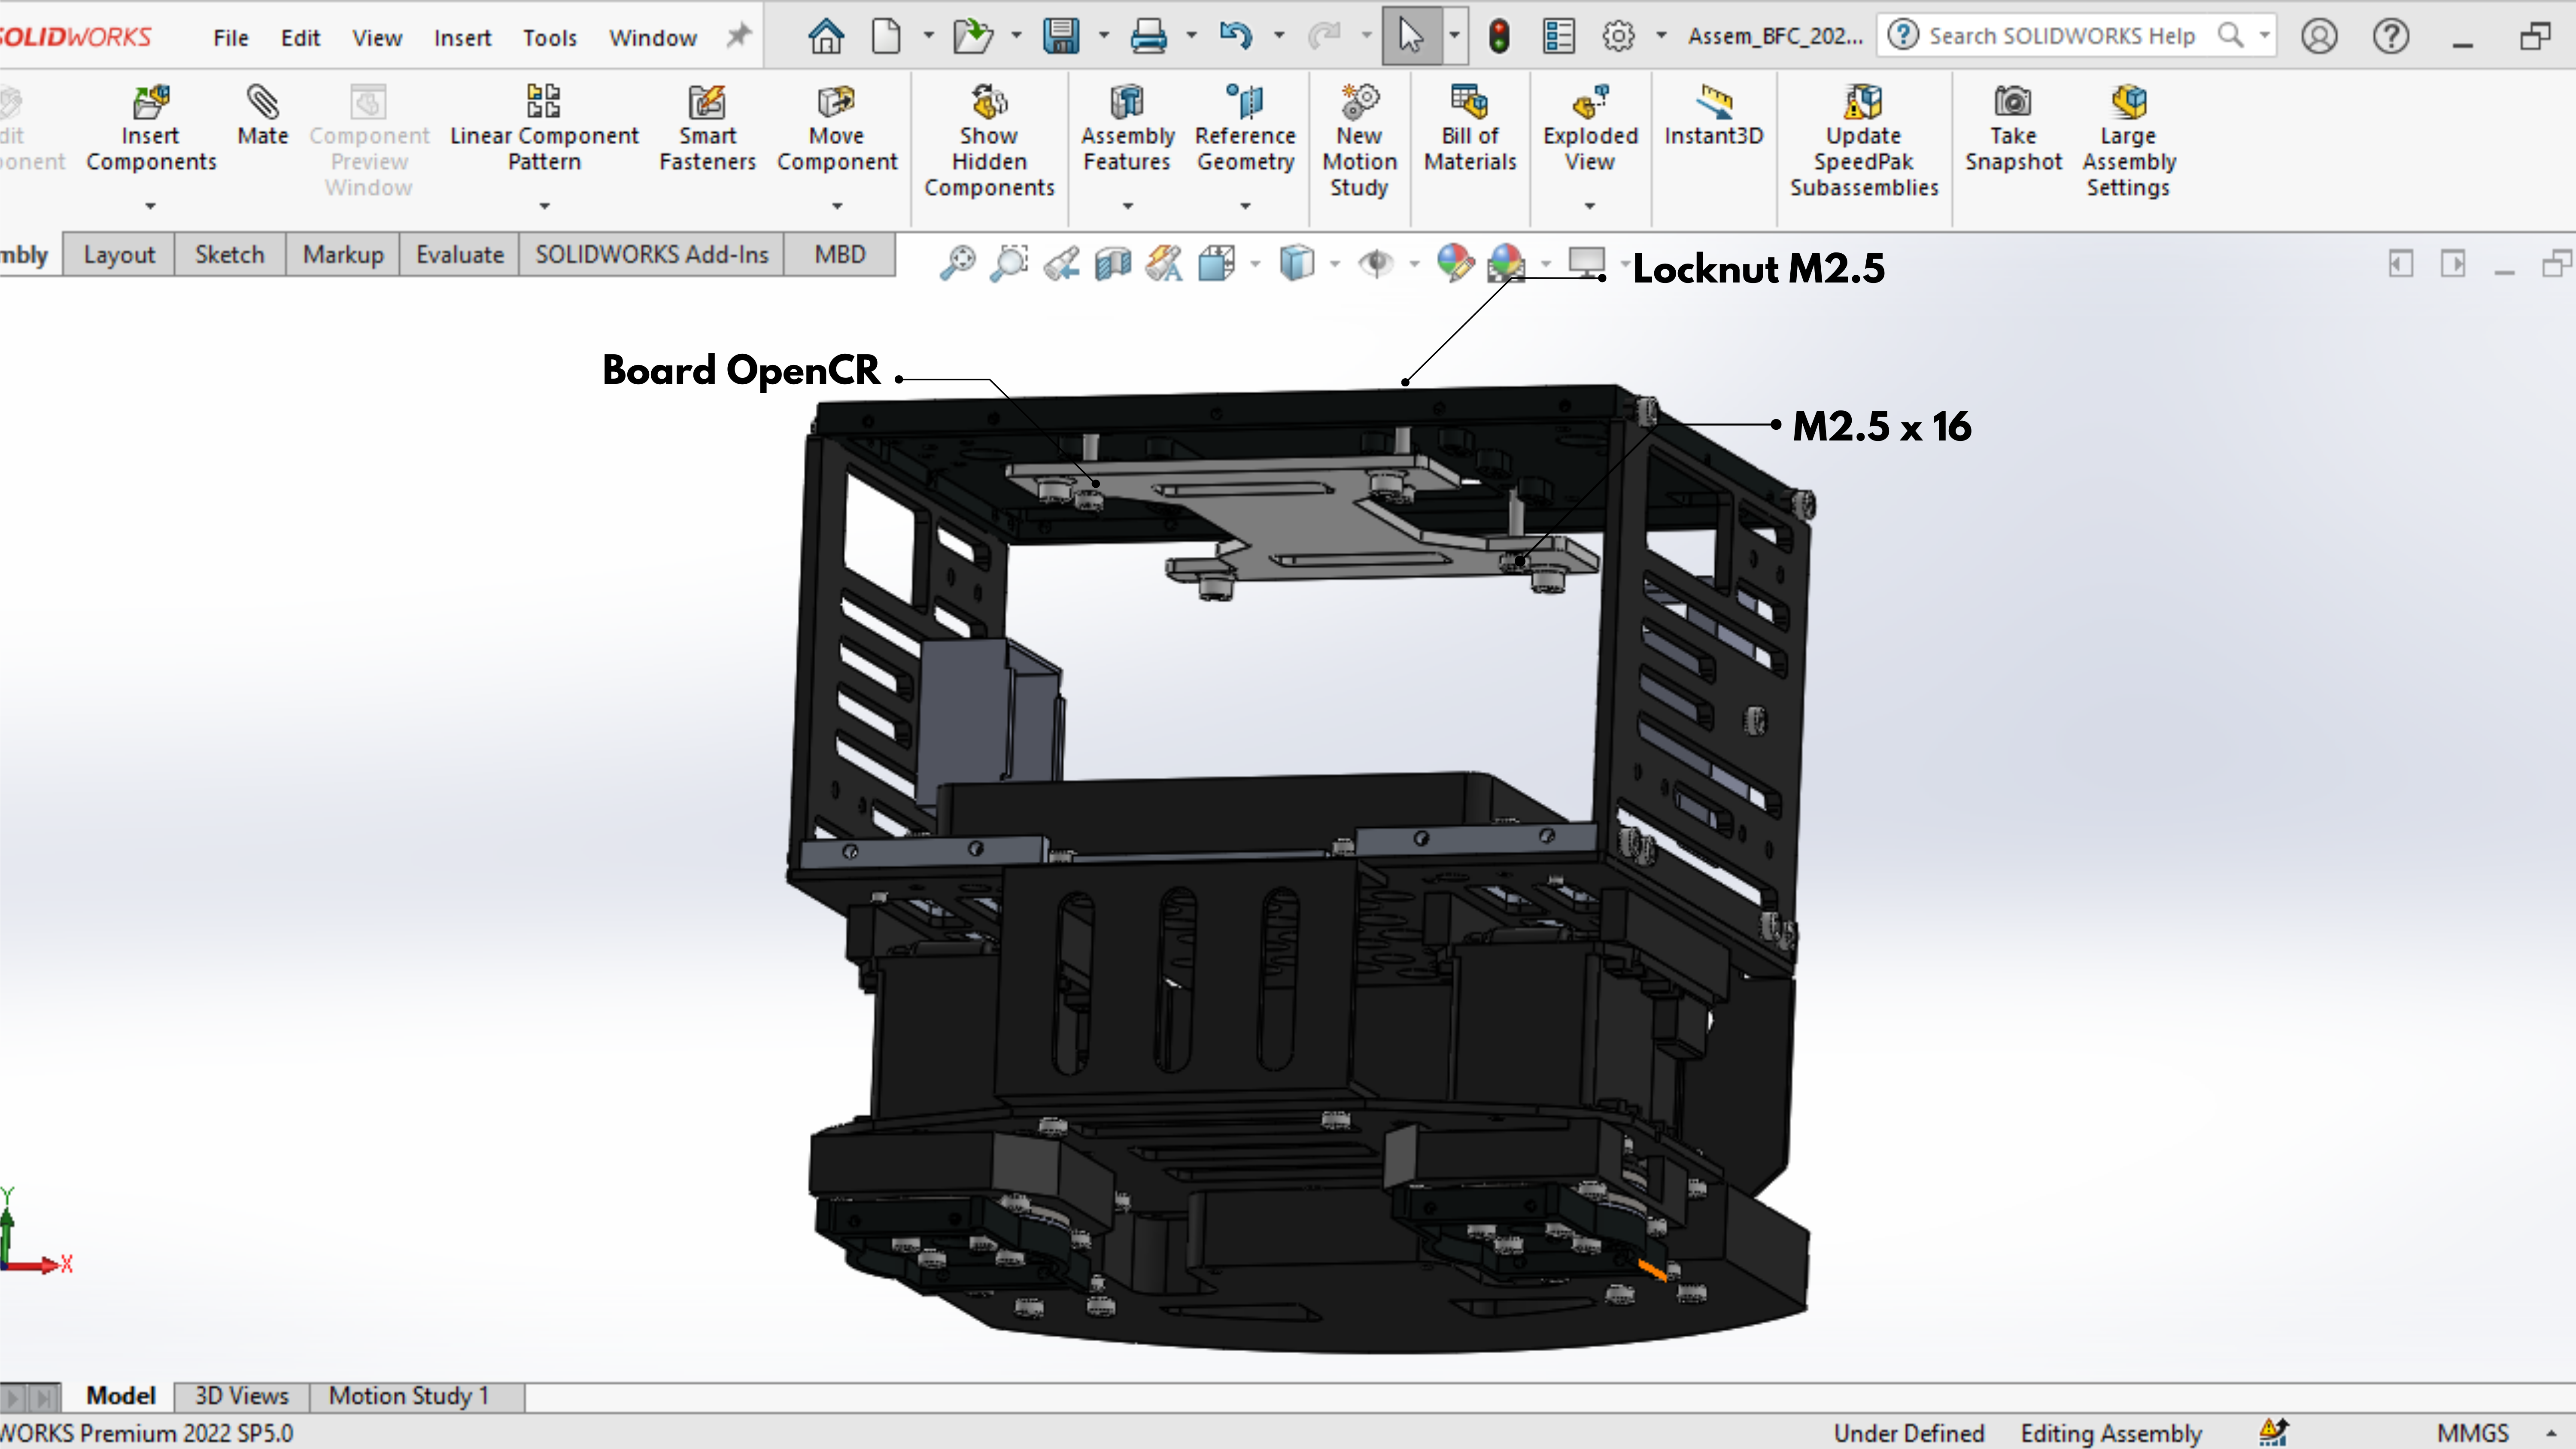Image resolution: width=2576 pixels, height=1449 pixels.
Task: Switch to Motion Study 1 tab
Action: click(409, 1396)
